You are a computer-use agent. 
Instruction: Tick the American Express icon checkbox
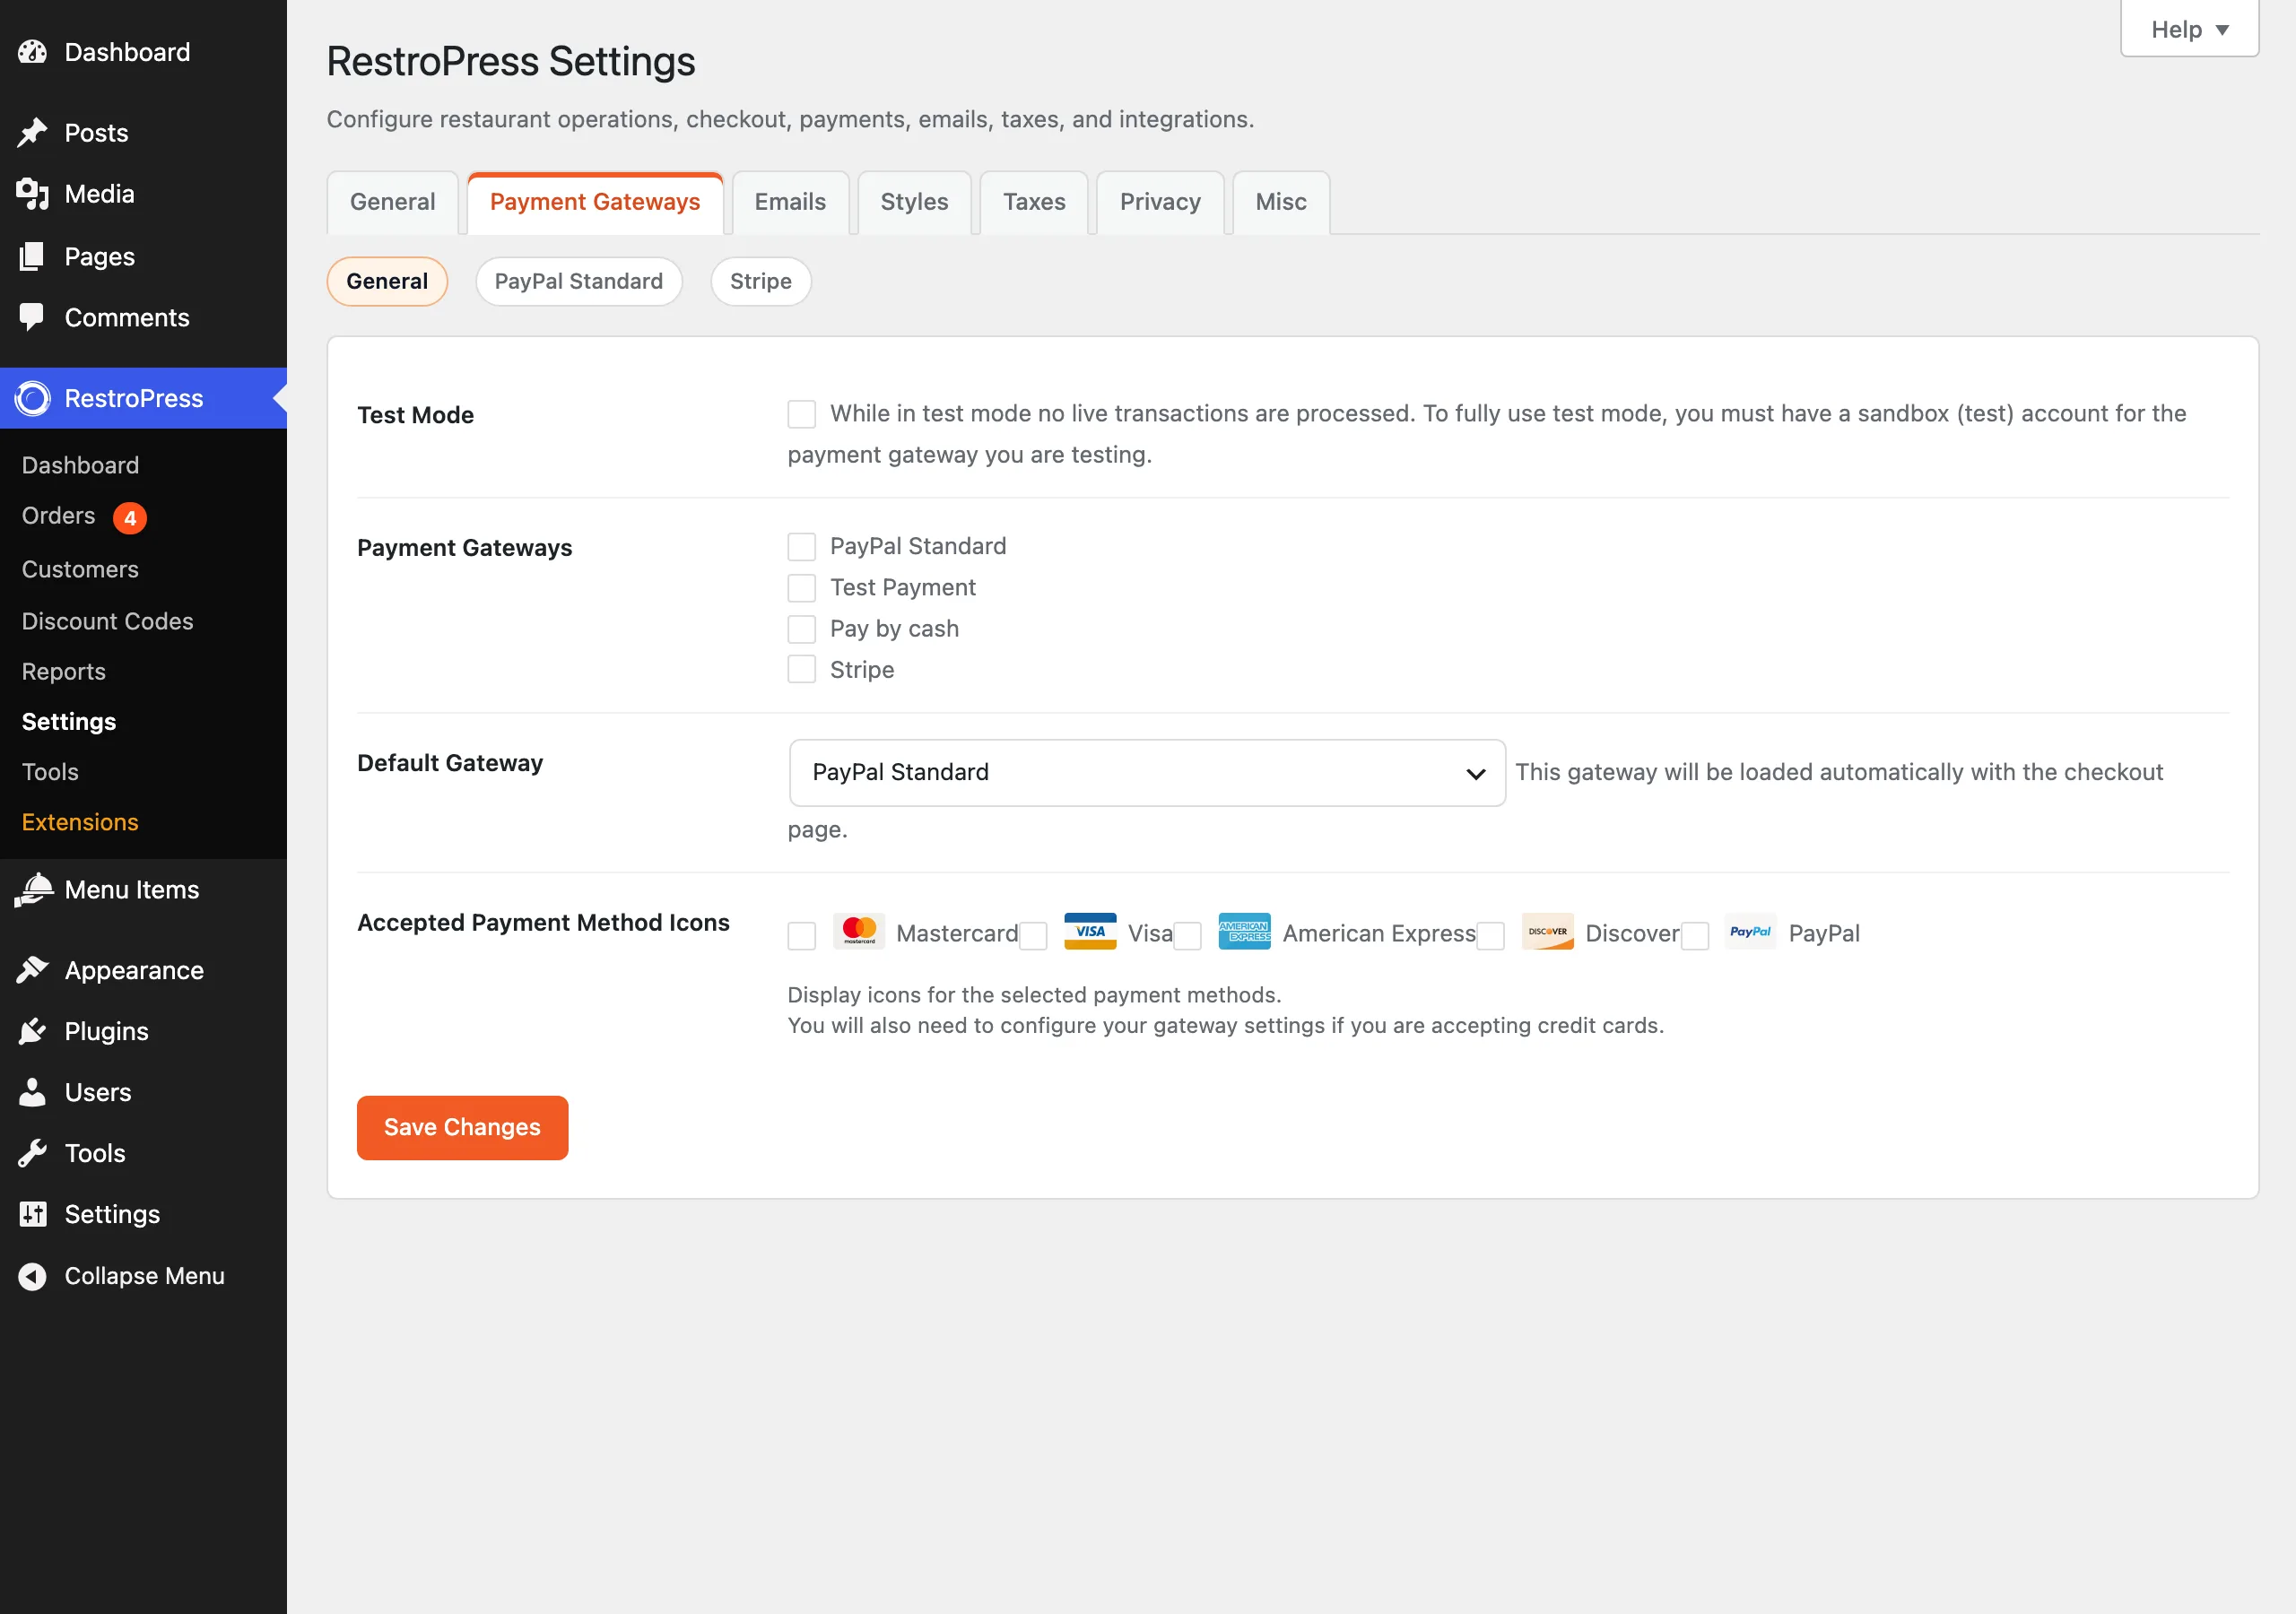tap(1187, 936)
